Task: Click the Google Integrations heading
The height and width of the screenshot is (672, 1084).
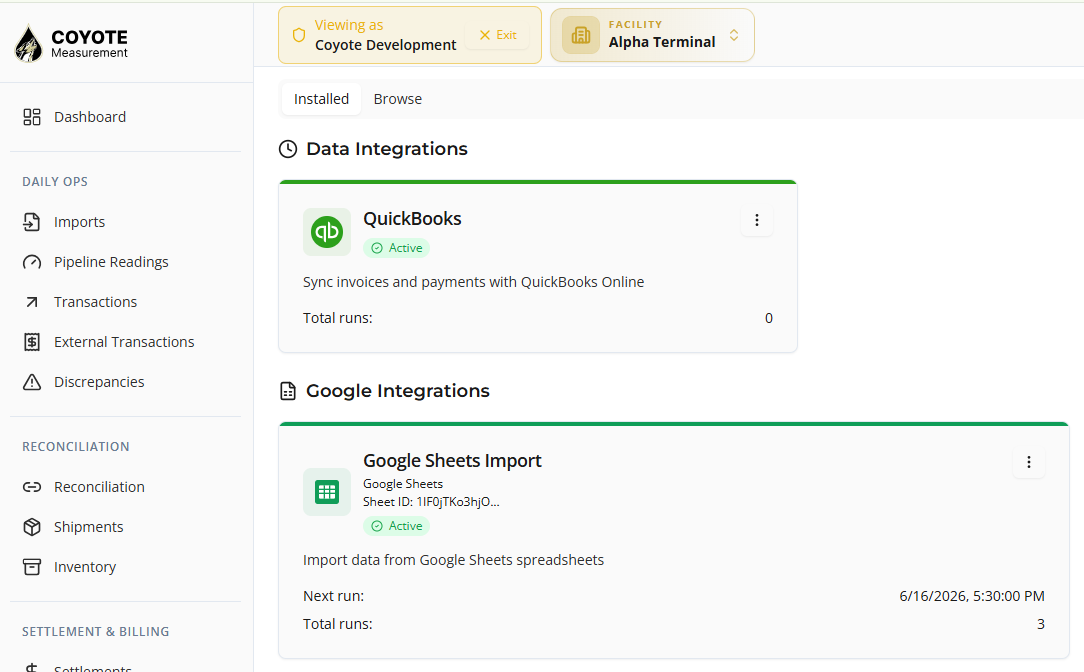Action: click(x=398, y=391)
